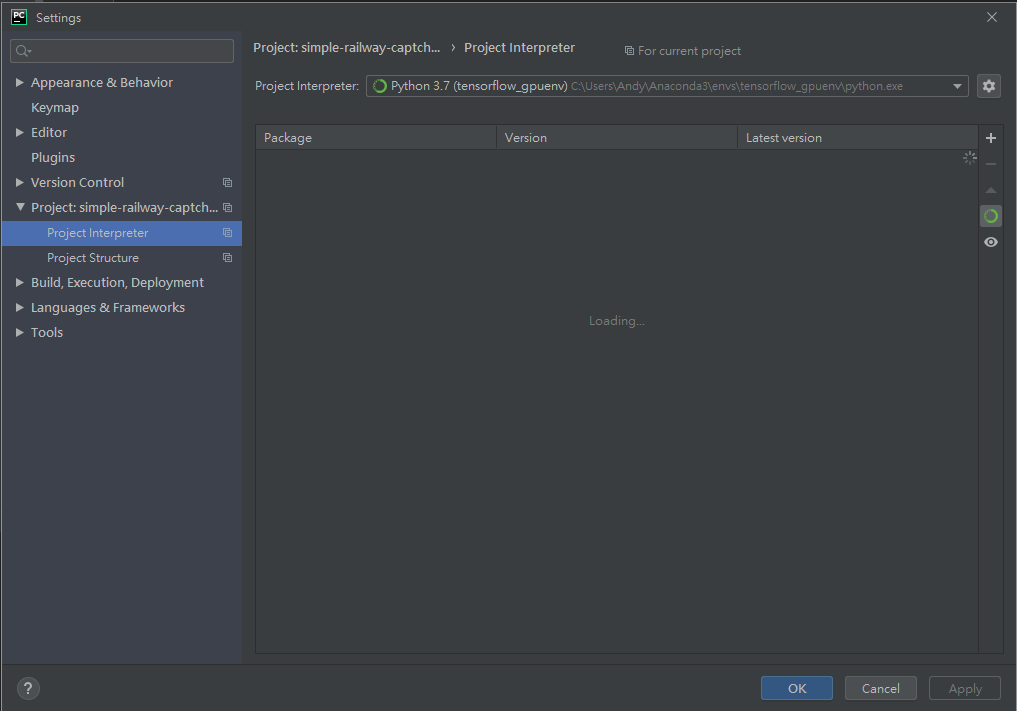
Task: Remove a package with the minus icon
Action: [x=990, y=164]
